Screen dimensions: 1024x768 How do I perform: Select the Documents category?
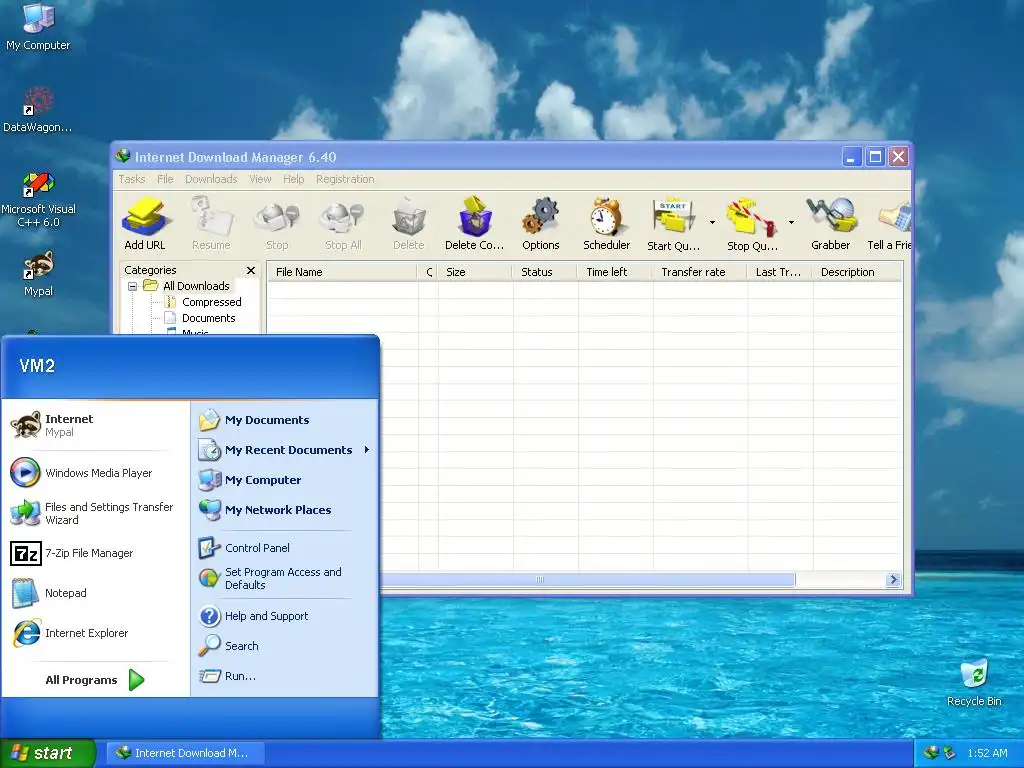click(208, 318)
